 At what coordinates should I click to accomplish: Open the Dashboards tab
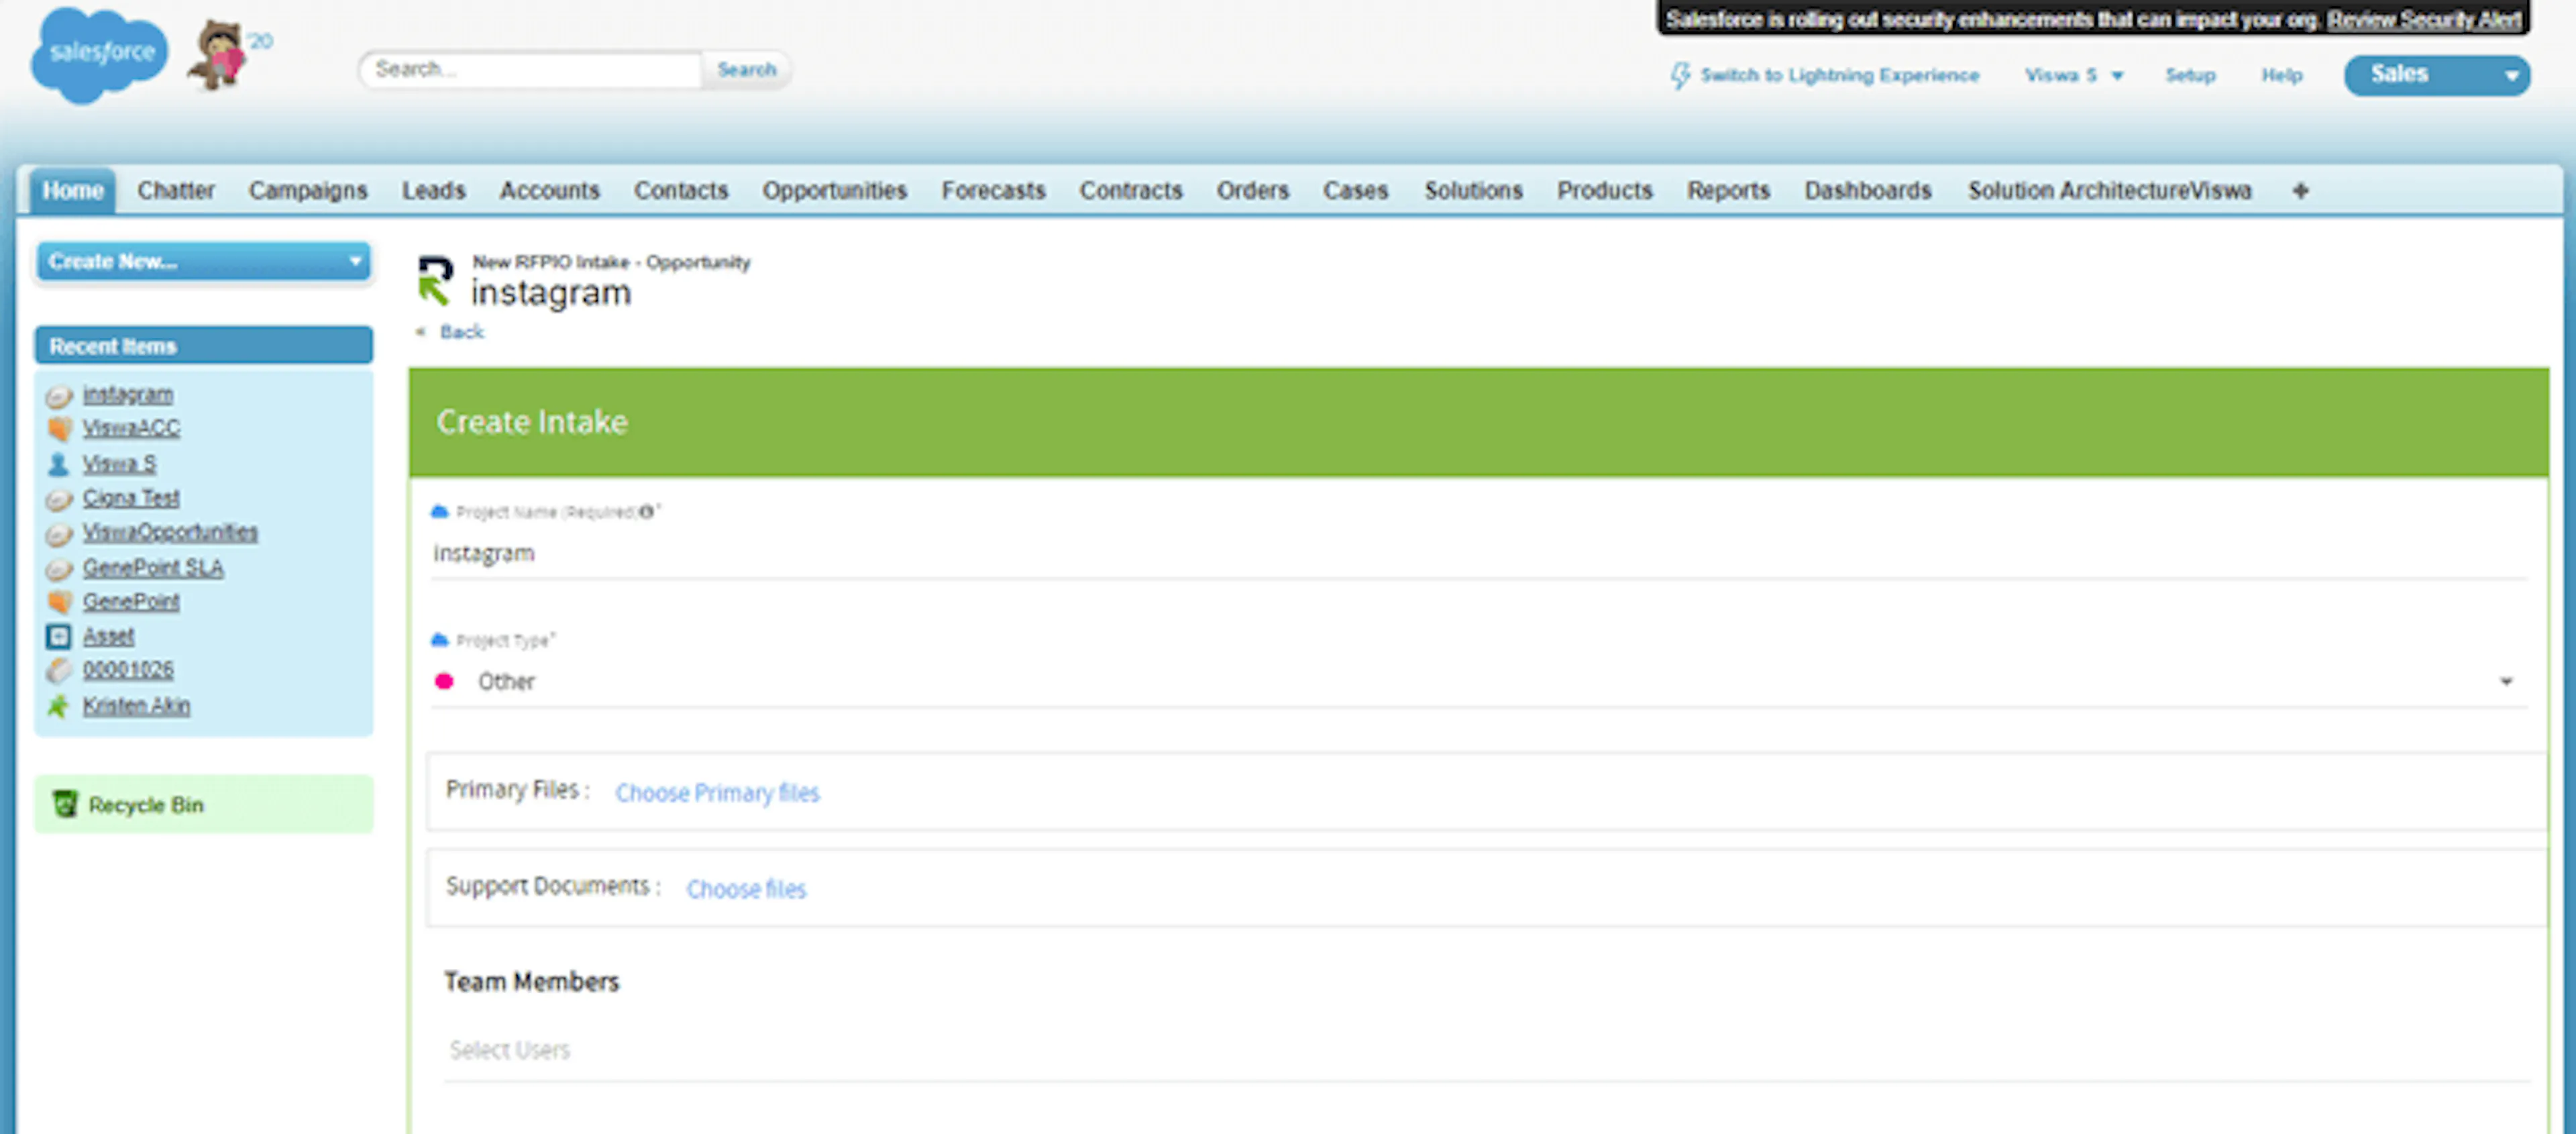[x=1867, y=190]
